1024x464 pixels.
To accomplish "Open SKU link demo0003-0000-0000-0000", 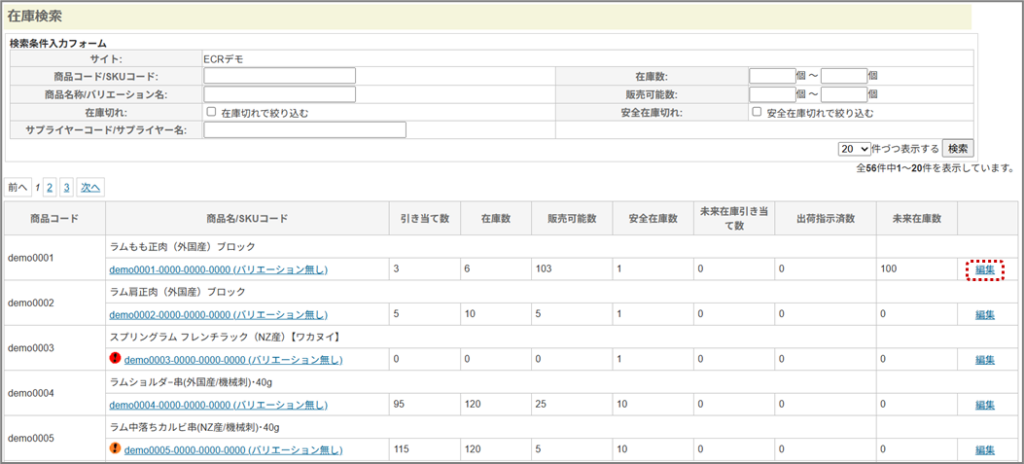I will 233,360.
